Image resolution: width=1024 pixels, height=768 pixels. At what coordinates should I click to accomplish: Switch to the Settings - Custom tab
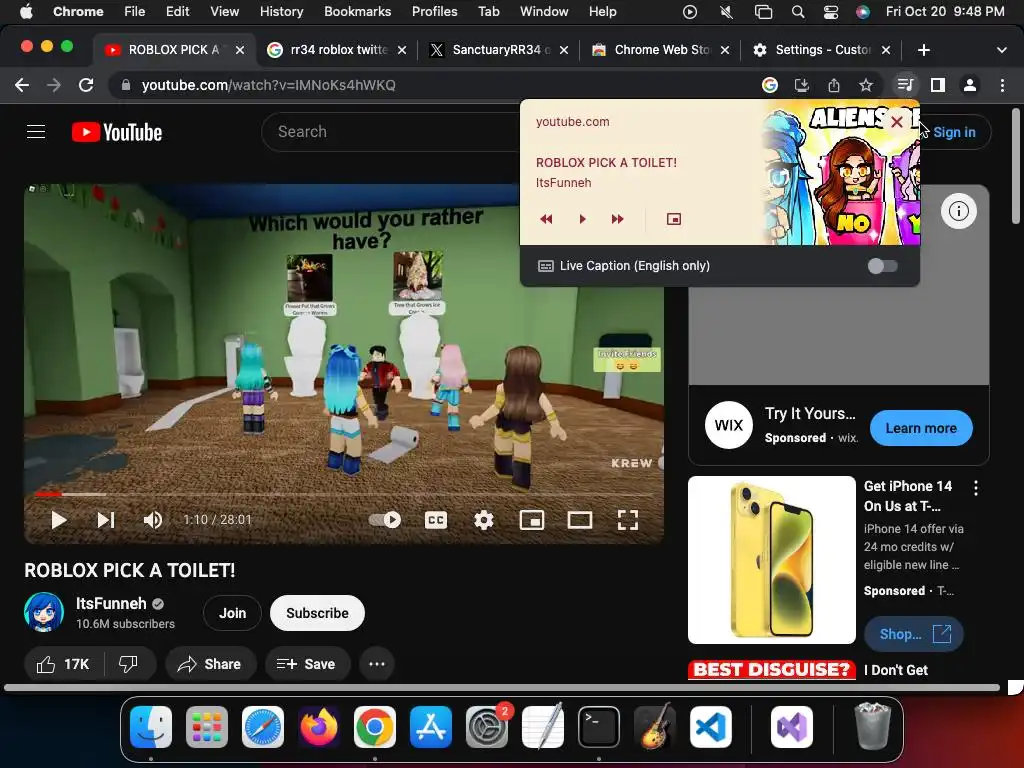(821, 50)
